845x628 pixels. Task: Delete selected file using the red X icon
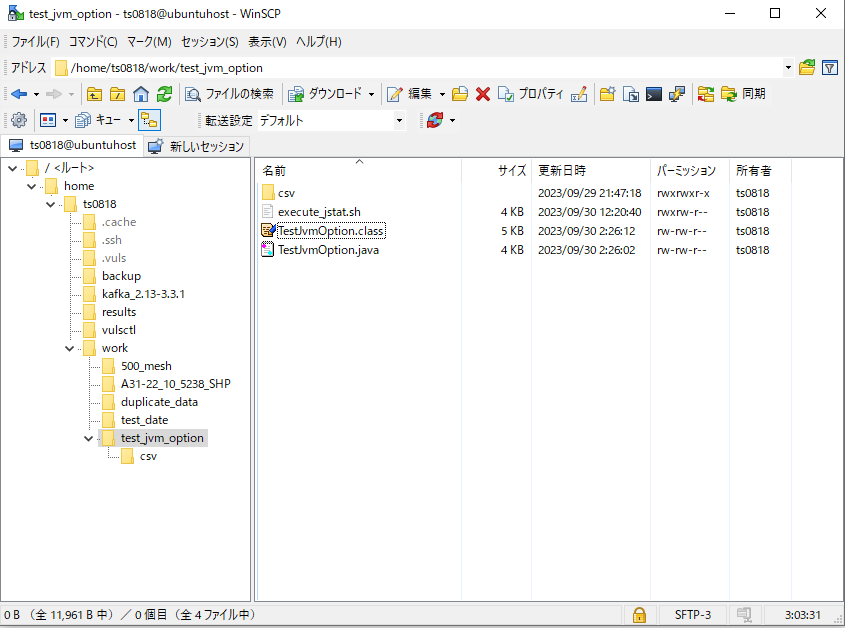(x=482, y=93)
